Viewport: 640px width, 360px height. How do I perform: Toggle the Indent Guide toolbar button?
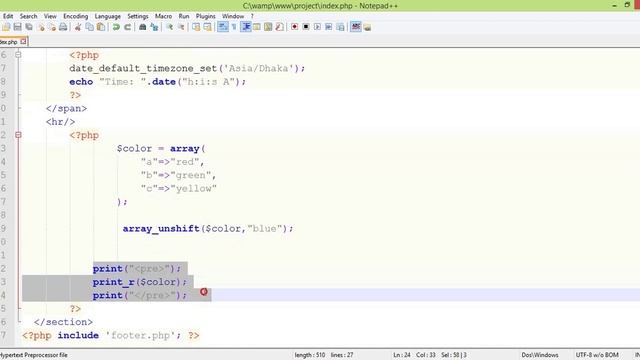tap(246, 27)
